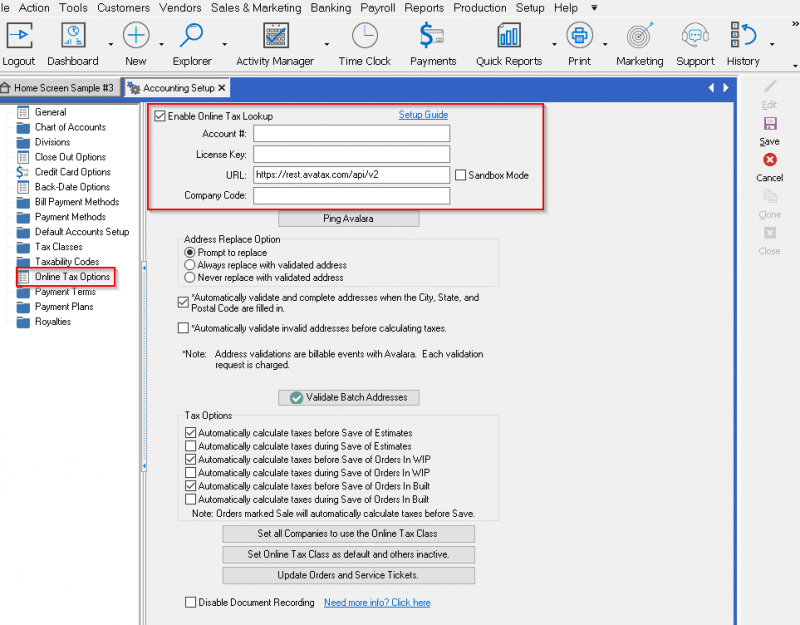
Task: Toggle calculate taxes before Save of Estimates
Action: click(x=190, y=433)
